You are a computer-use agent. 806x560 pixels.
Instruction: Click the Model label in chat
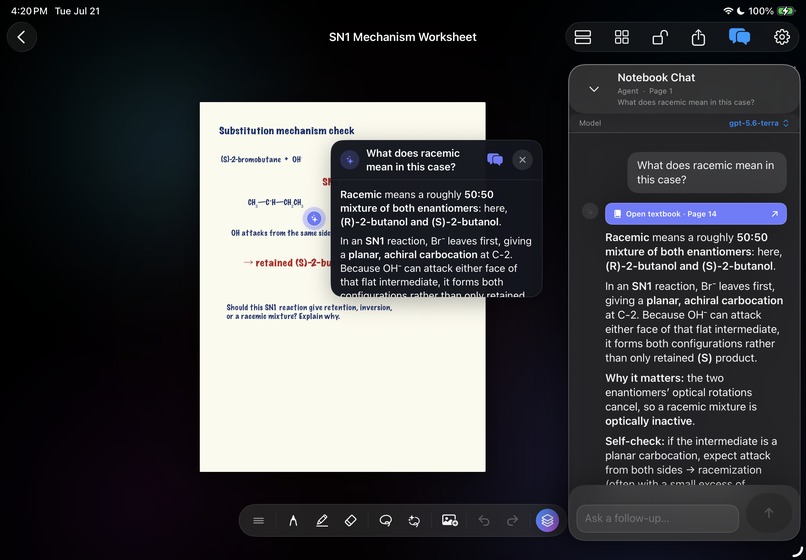tap(590, 123)
